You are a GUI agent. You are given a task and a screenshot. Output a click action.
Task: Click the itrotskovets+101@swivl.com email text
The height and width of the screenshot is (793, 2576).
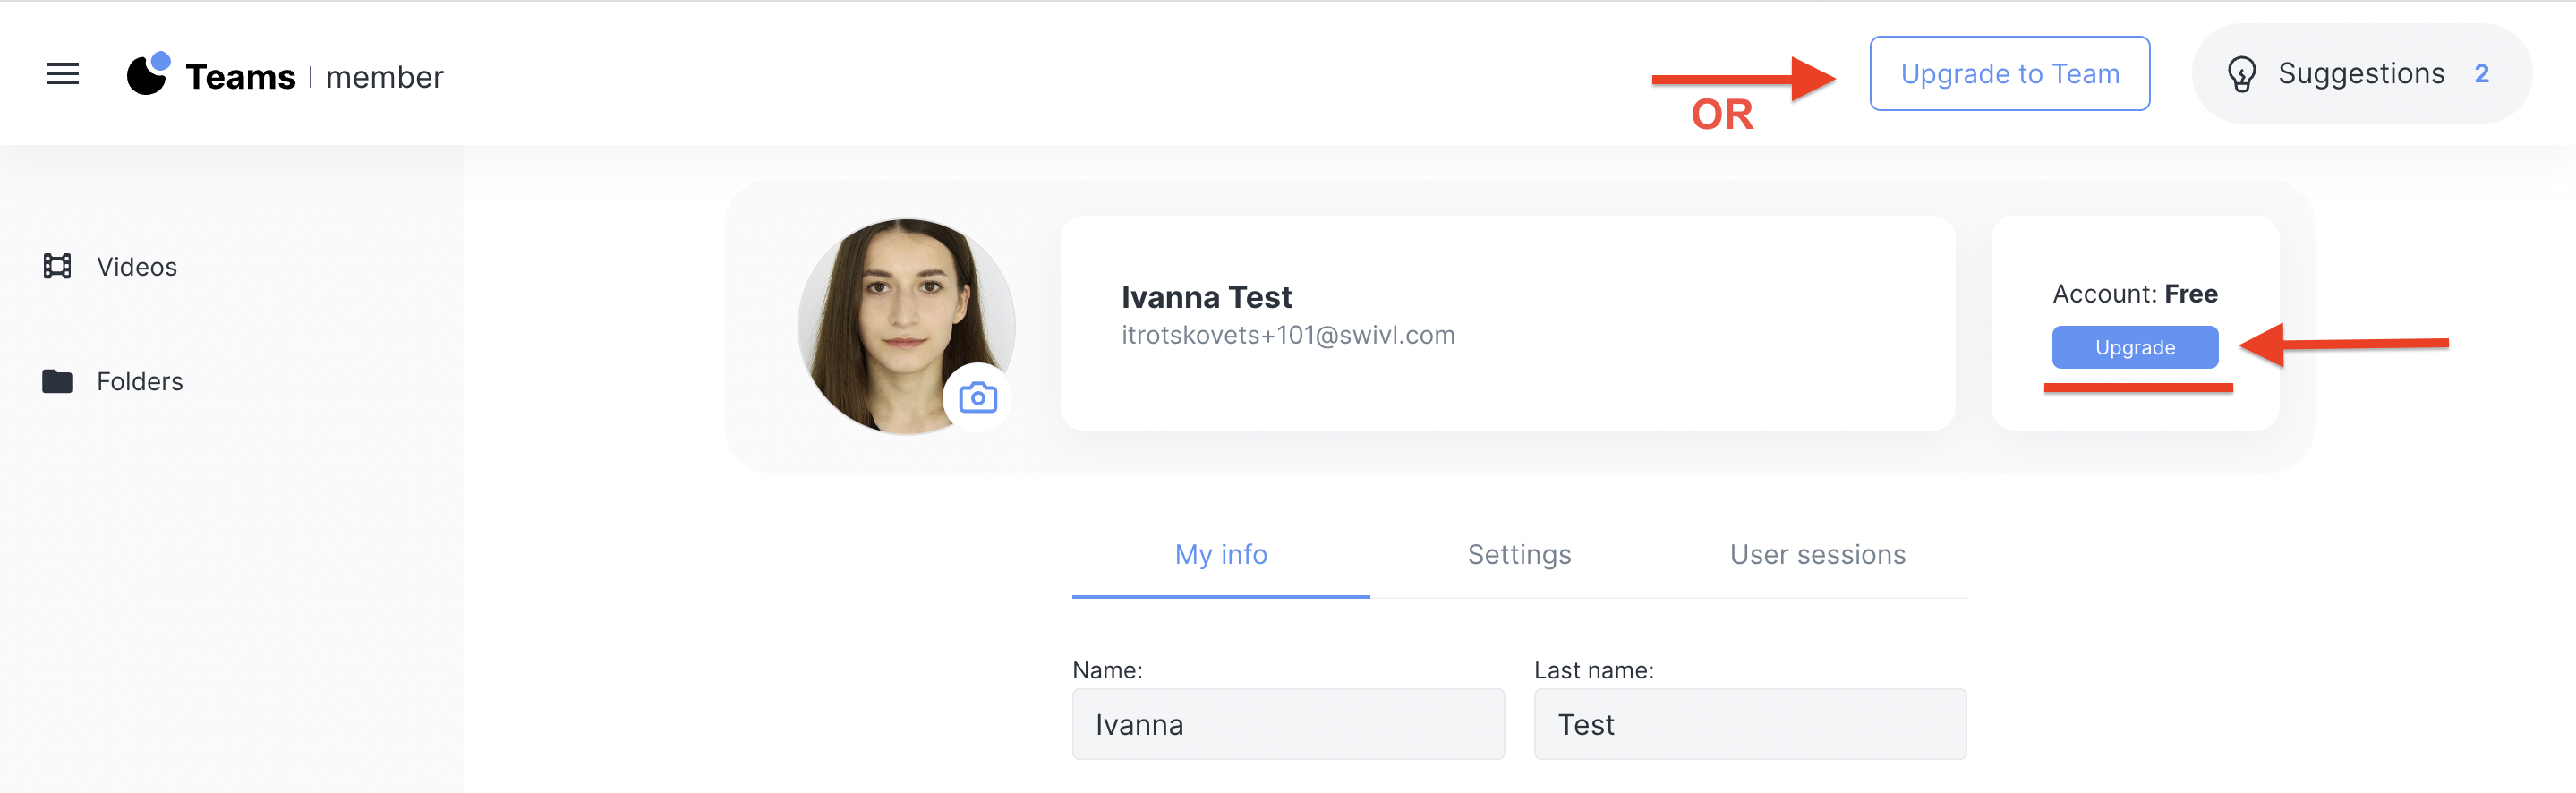(1287, 335)
